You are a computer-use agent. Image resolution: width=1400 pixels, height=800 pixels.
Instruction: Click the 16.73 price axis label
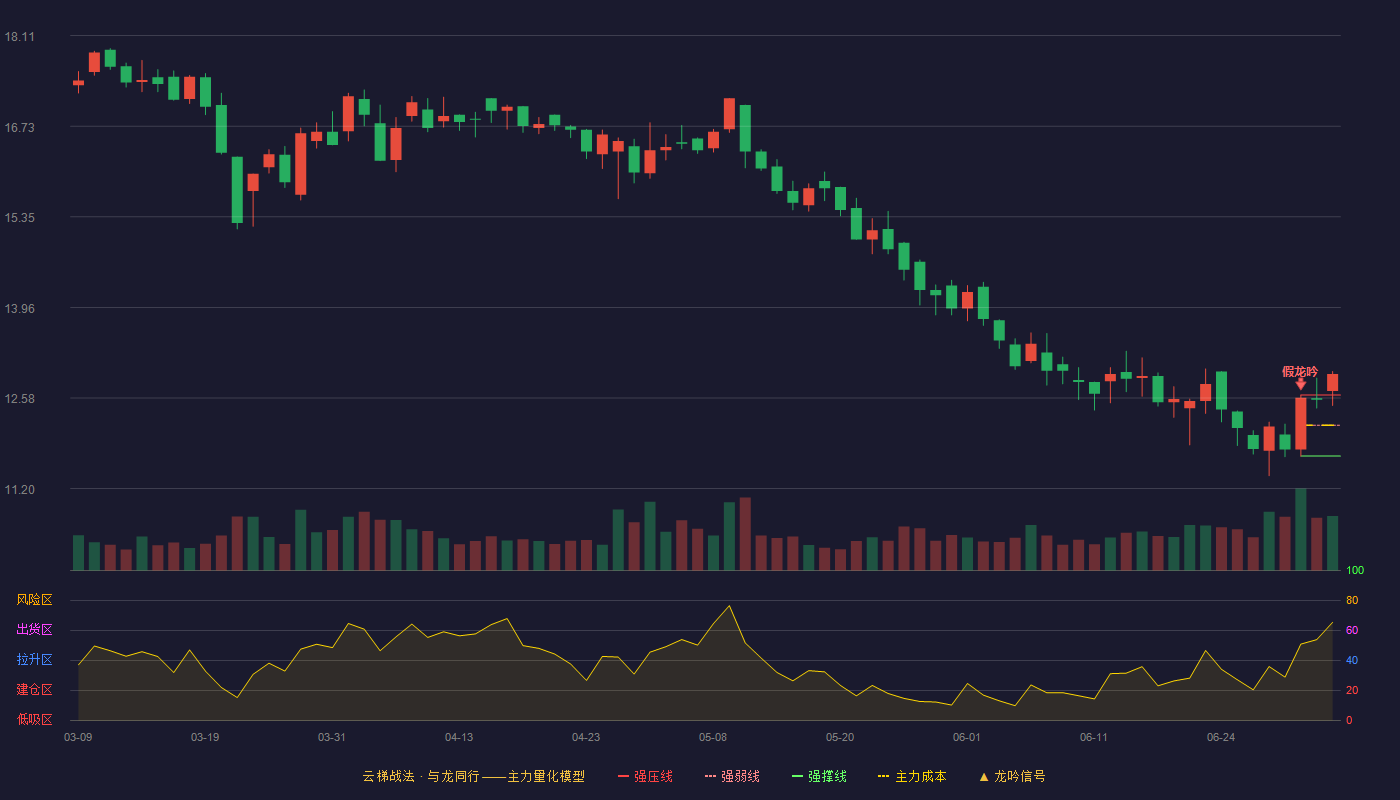click(19, 127)
